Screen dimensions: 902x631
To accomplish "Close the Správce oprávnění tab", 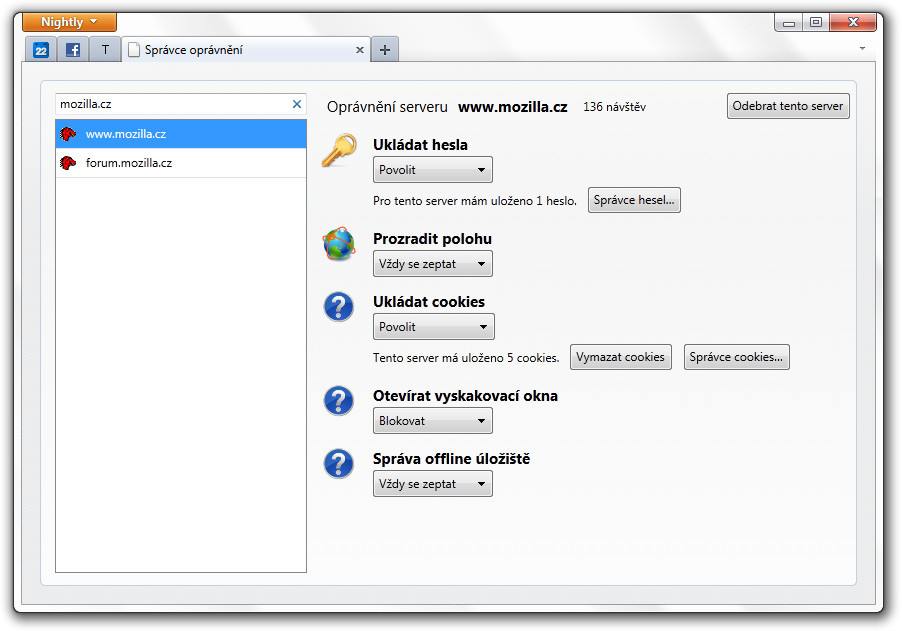I will [x=360, y=50].
